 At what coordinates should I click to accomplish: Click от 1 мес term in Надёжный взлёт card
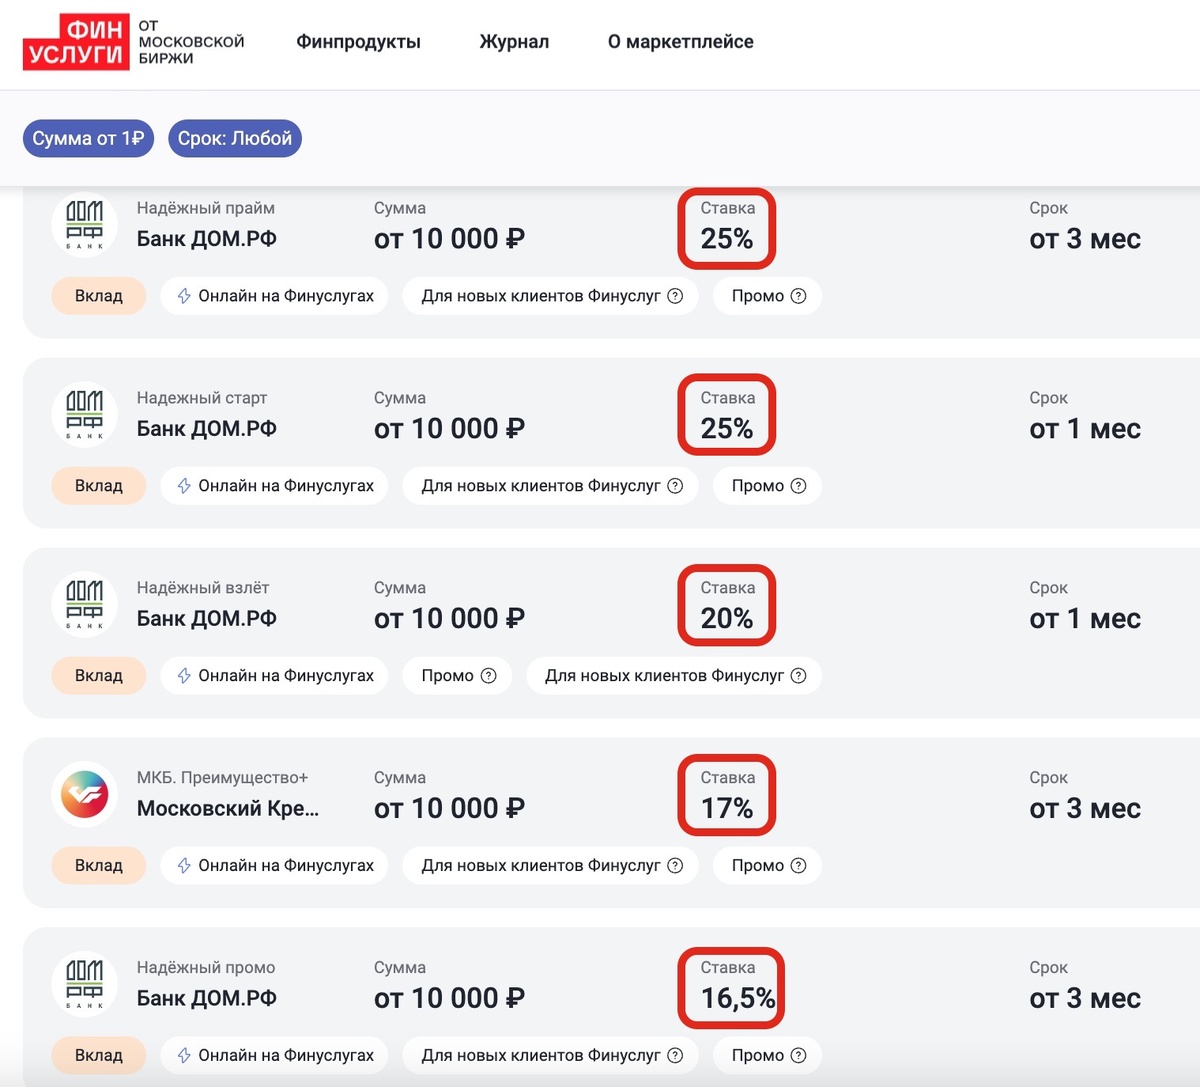click(1085, 618)
